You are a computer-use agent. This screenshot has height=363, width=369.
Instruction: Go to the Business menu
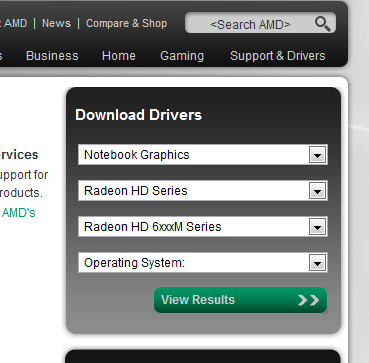(x=52, y=56)
